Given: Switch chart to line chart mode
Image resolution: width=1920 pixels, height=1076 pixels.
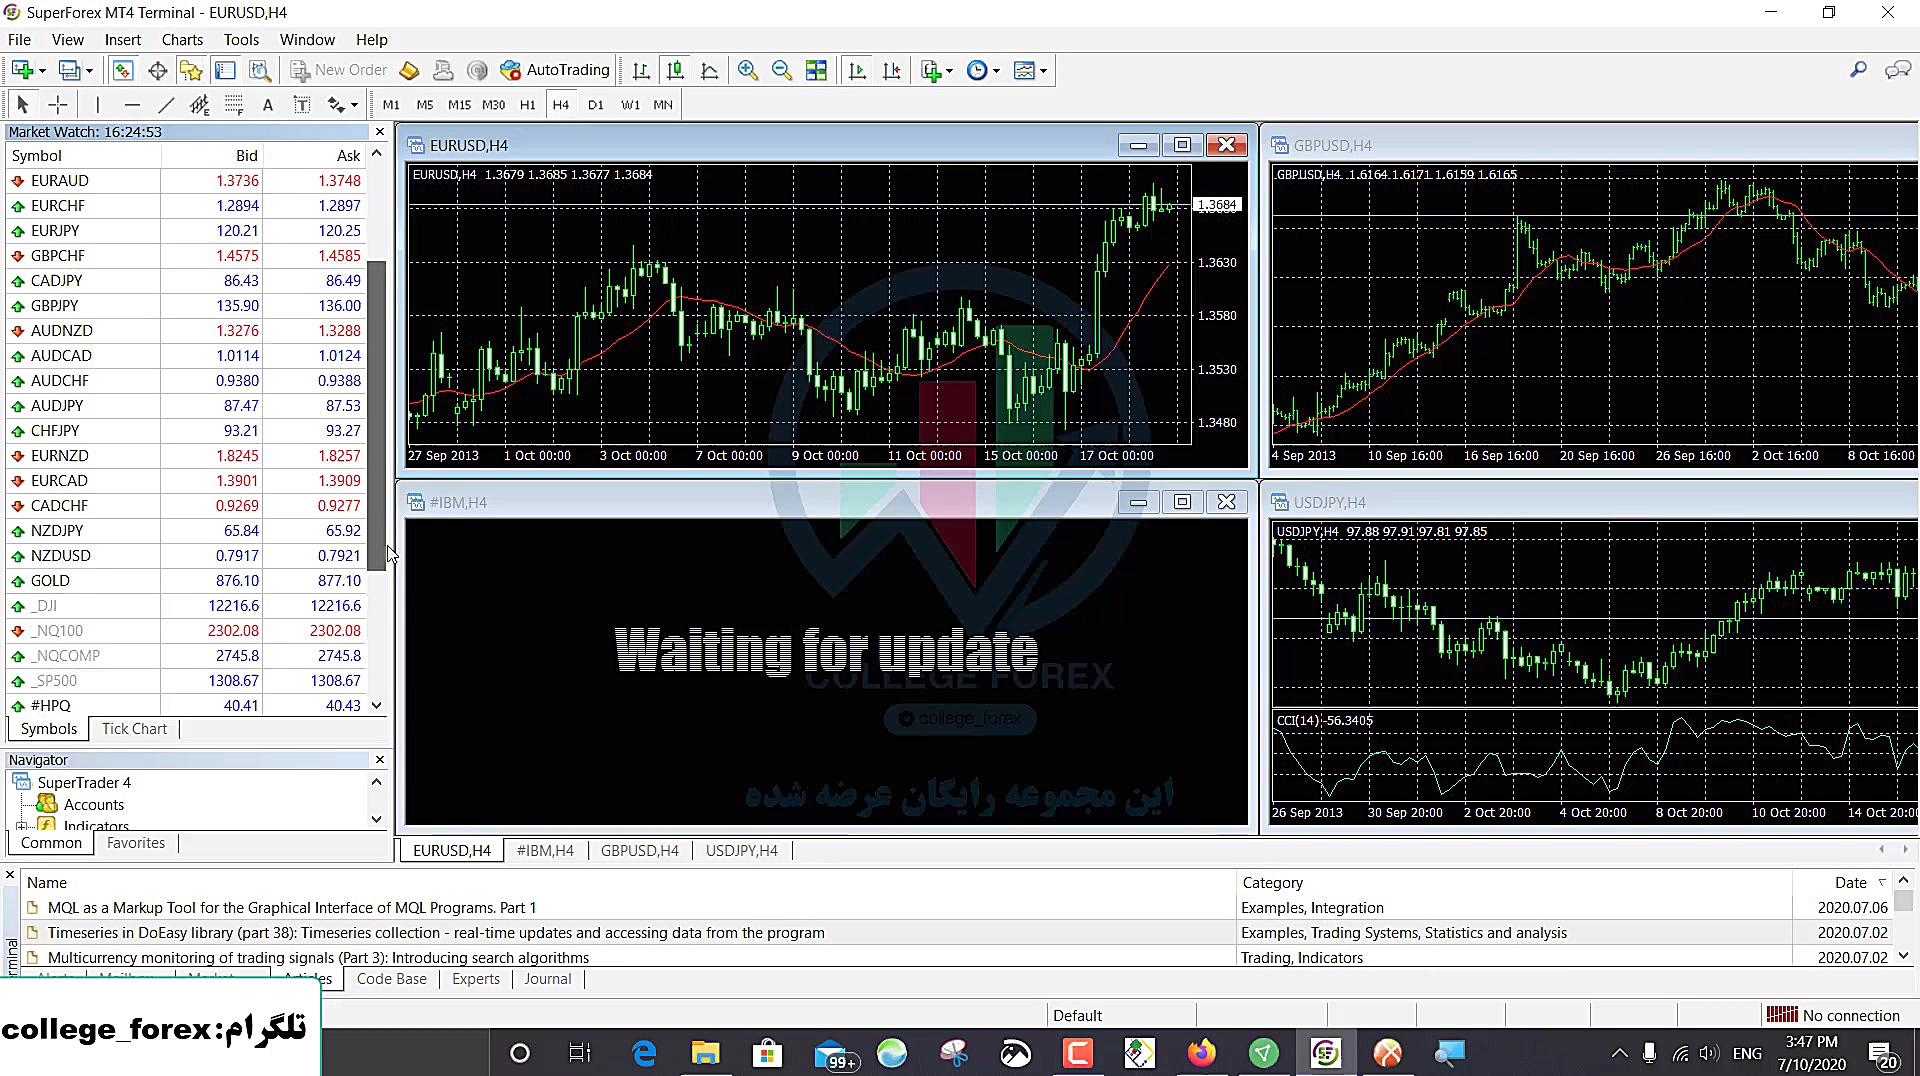Looking at the screenshot, I should pos(710,70).
